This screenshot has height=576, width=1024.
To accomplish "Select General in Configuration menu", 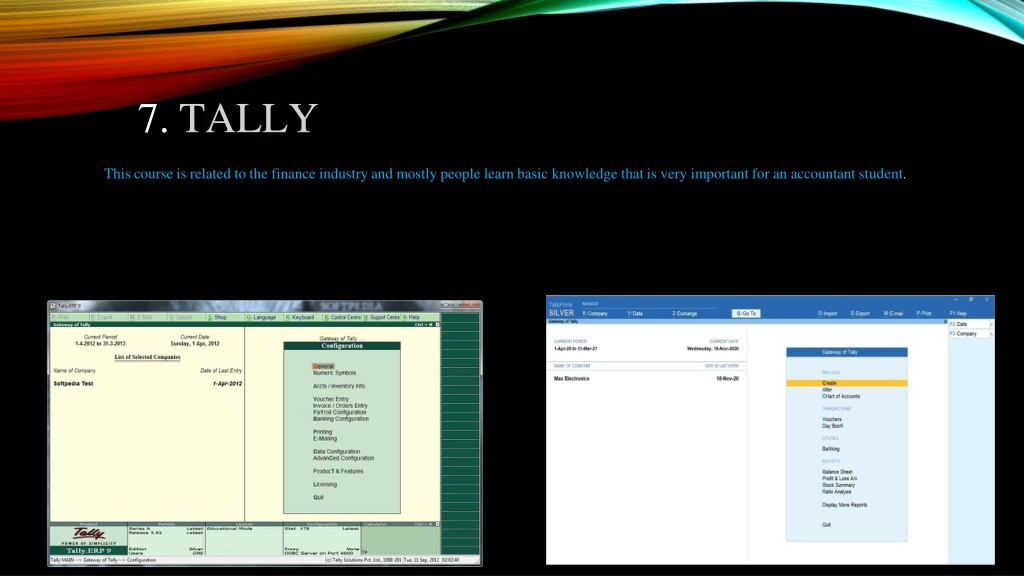I will (323, 366).
